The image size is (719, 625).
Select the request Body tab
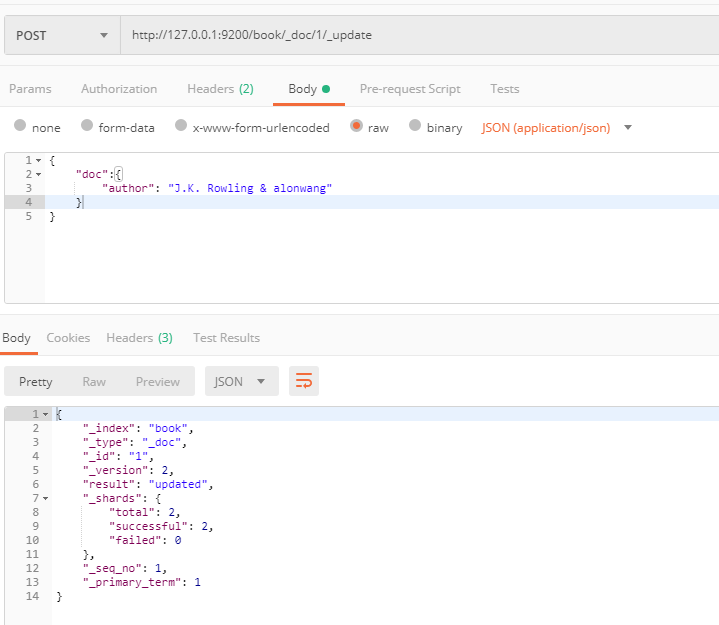click(x=309, y=89)
